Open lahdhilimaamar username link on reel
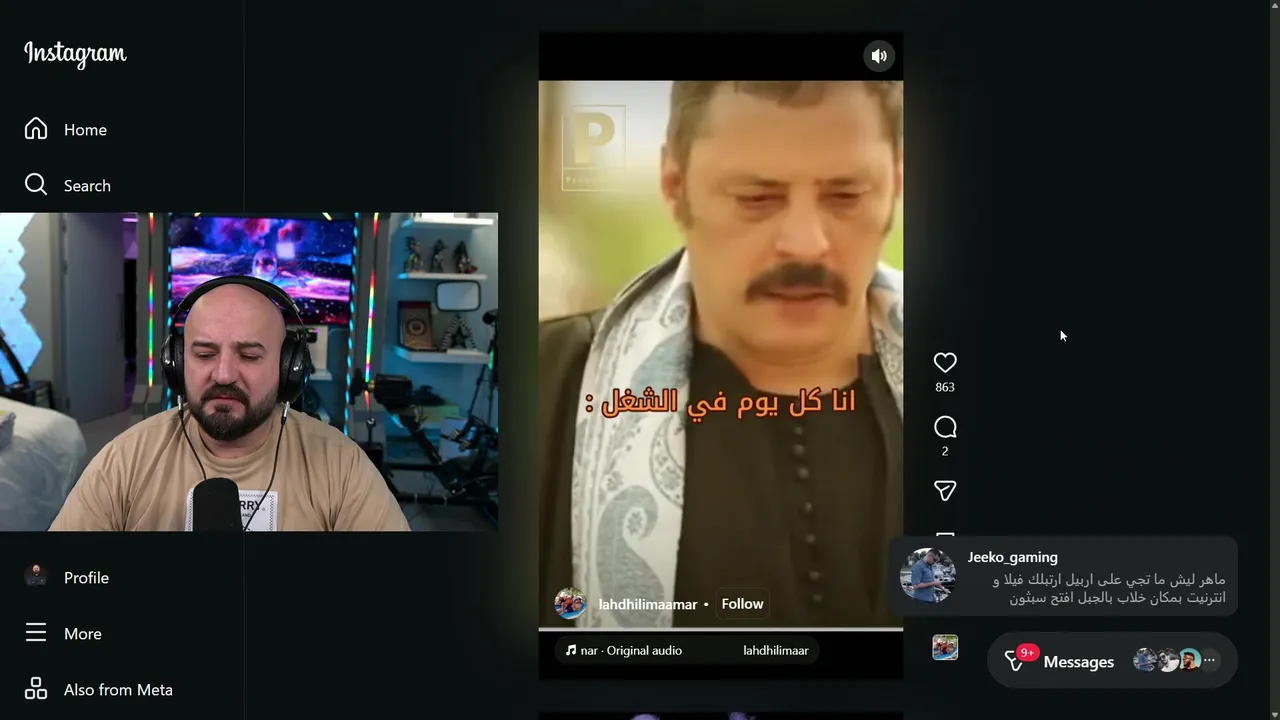 point(648,604)
